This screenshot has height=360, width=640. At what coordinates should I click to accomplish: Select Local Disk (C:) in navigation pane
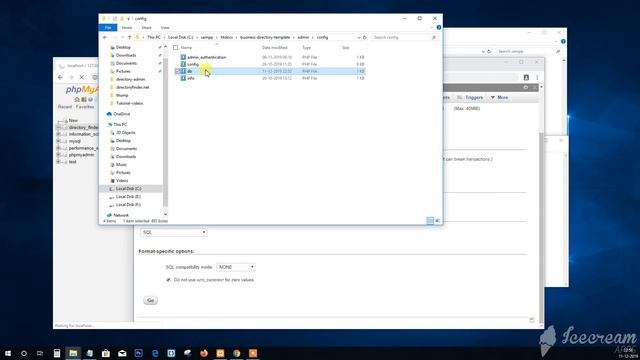(x=129, y=189)
